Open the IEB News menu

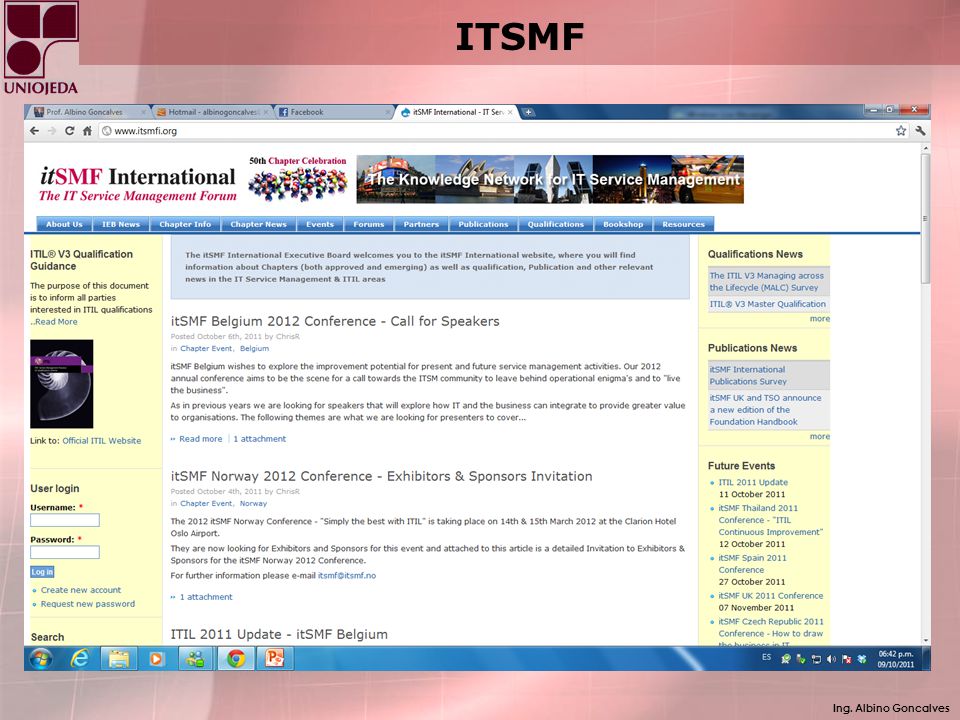pos(121,224)
